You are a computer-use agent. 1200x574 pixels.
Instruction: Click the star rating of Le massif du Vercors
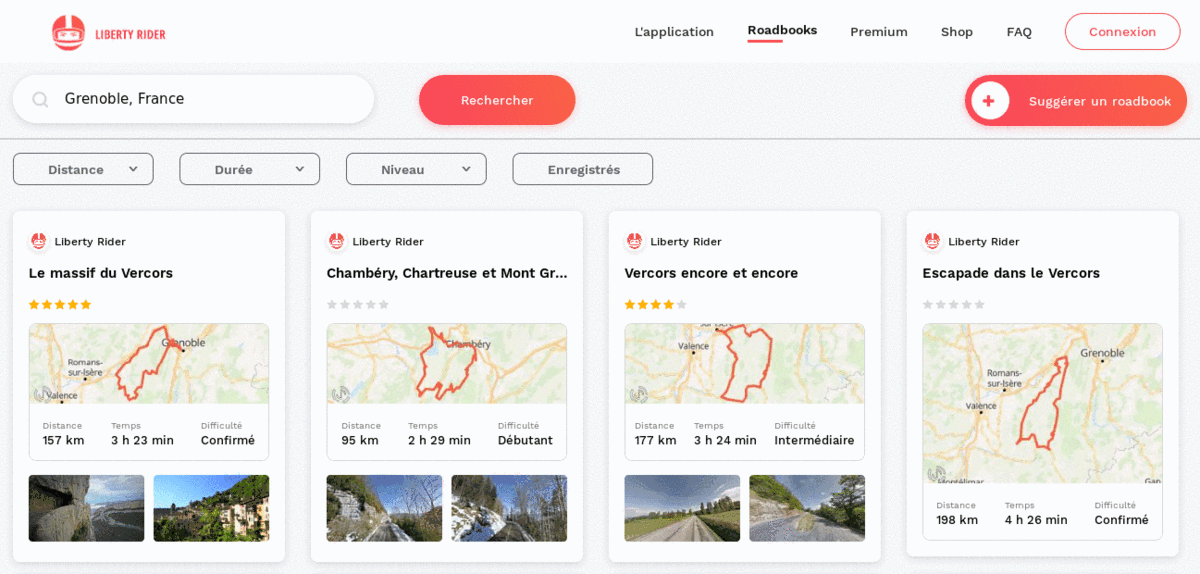pos(60,304)
